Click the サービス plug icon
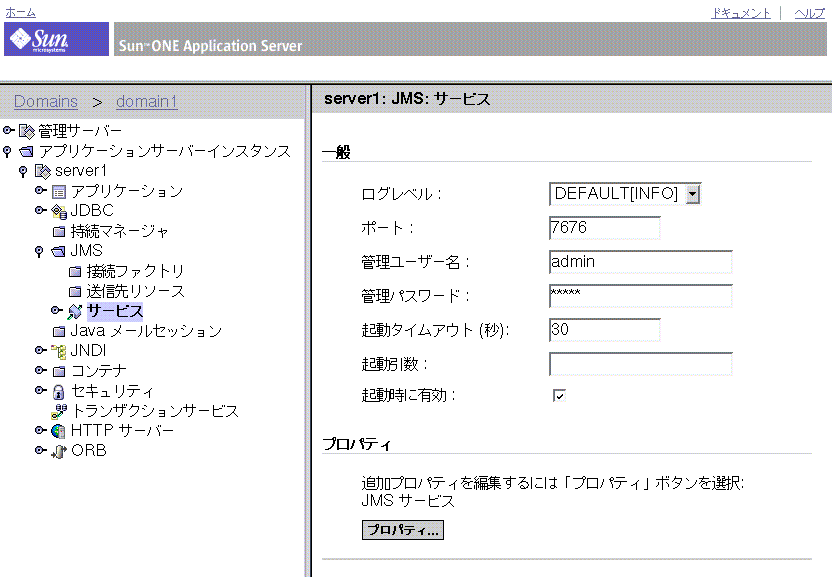832x577 pixels. [75, 312]
